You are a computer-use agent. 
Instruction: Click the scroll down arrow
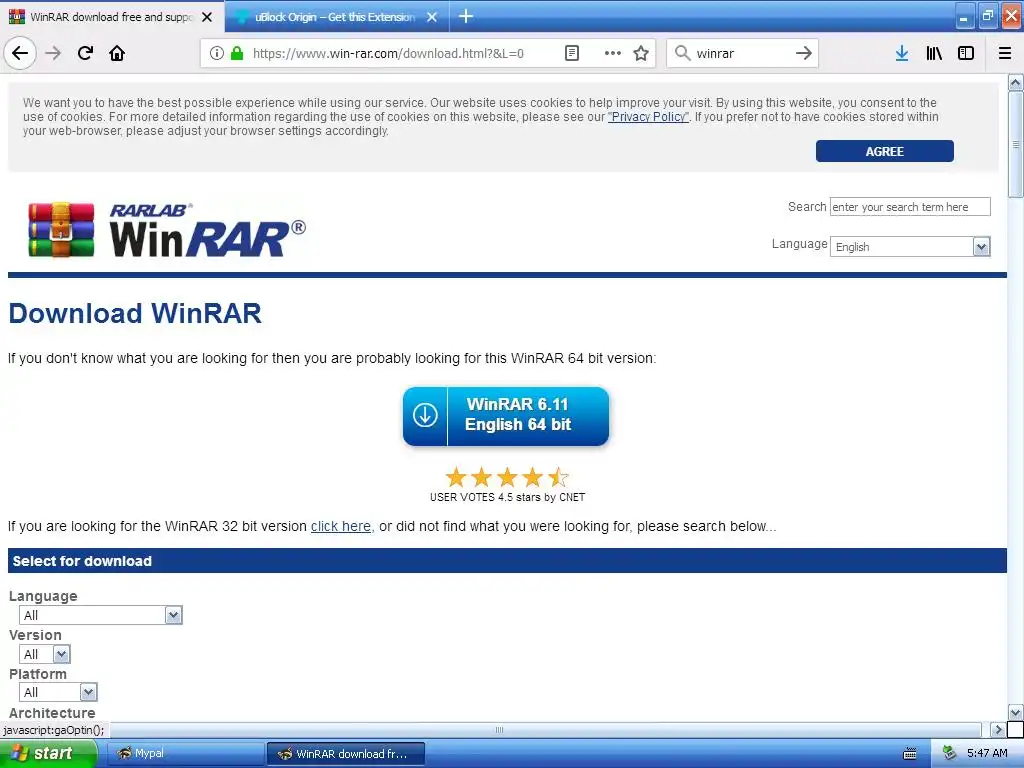[1016, 712]
